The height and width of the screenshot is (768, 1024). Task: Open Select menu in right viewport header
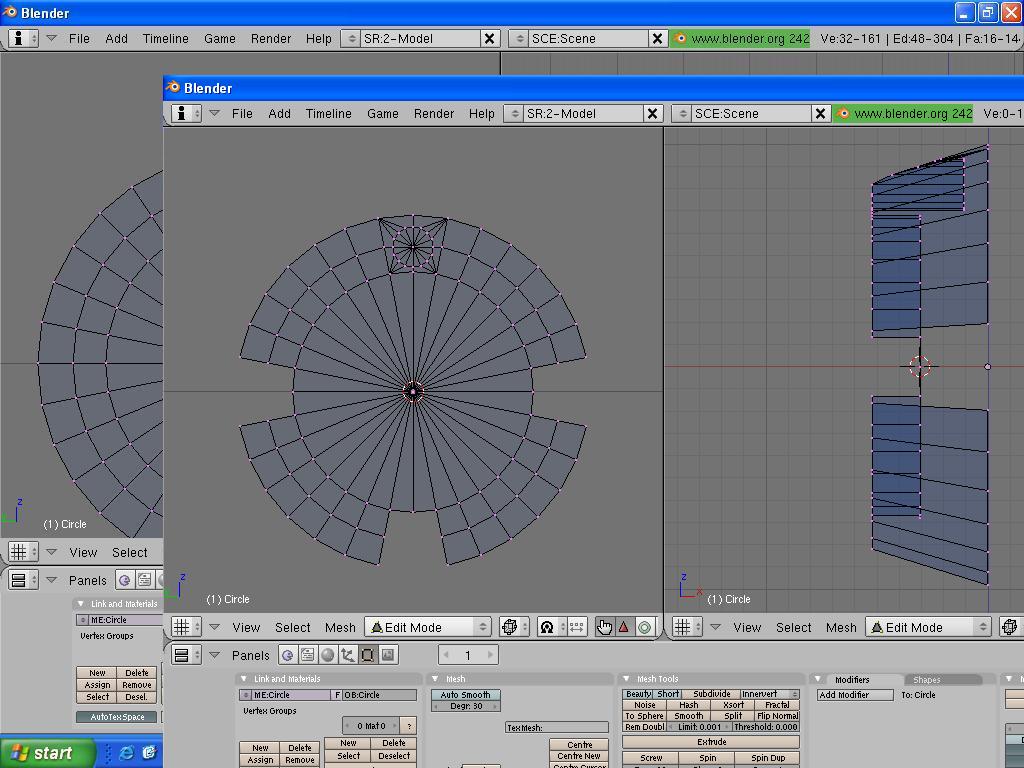[793, 628]
